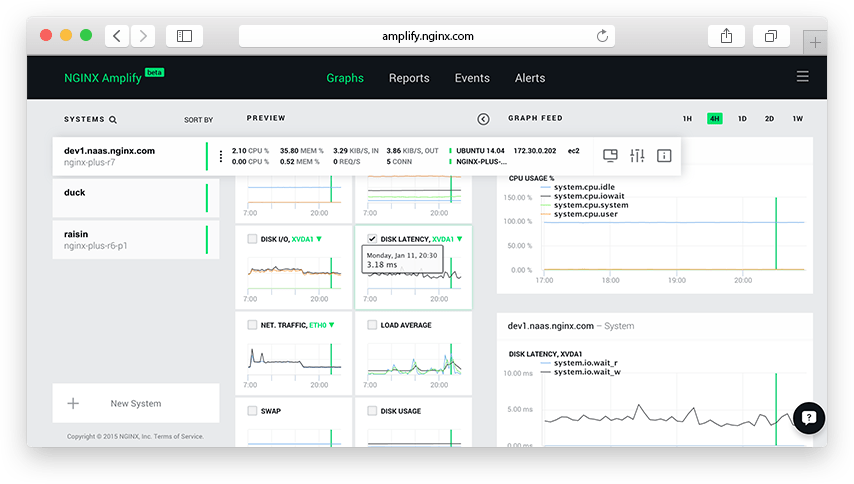Click the system.io.wait_w legend entry
This screenshot has width=854, height=484.
581,372
